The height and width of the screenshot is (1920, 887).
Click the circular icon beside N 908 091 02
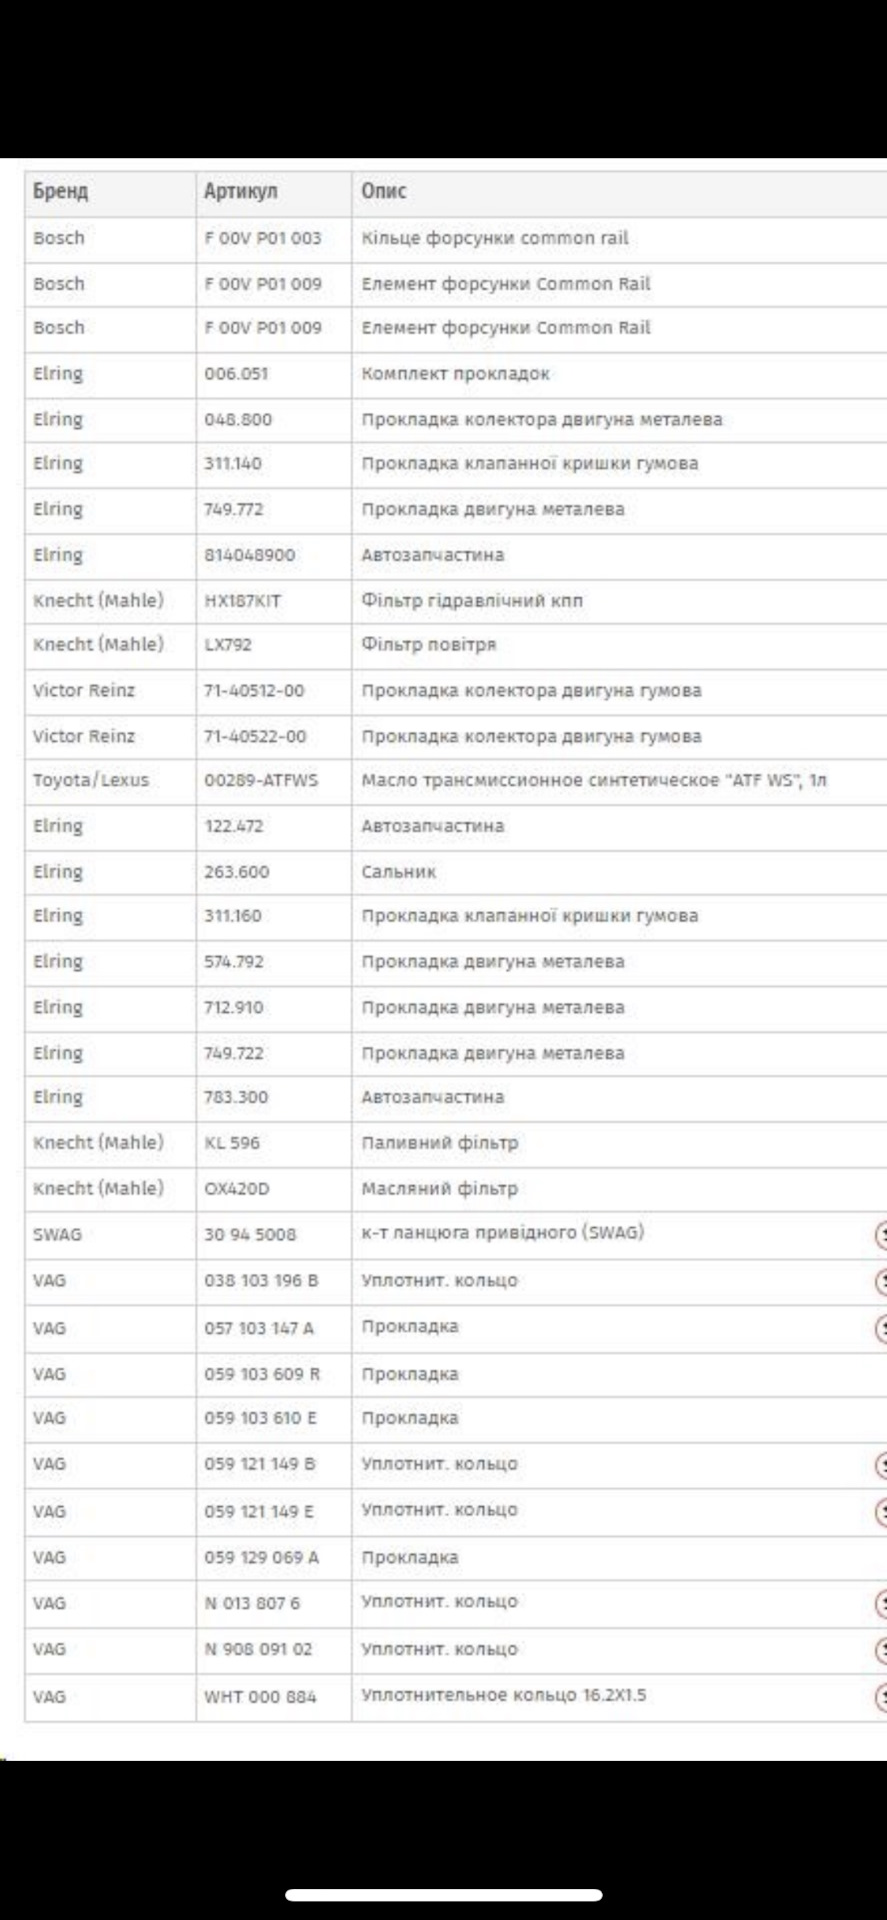coord(881,1649)
